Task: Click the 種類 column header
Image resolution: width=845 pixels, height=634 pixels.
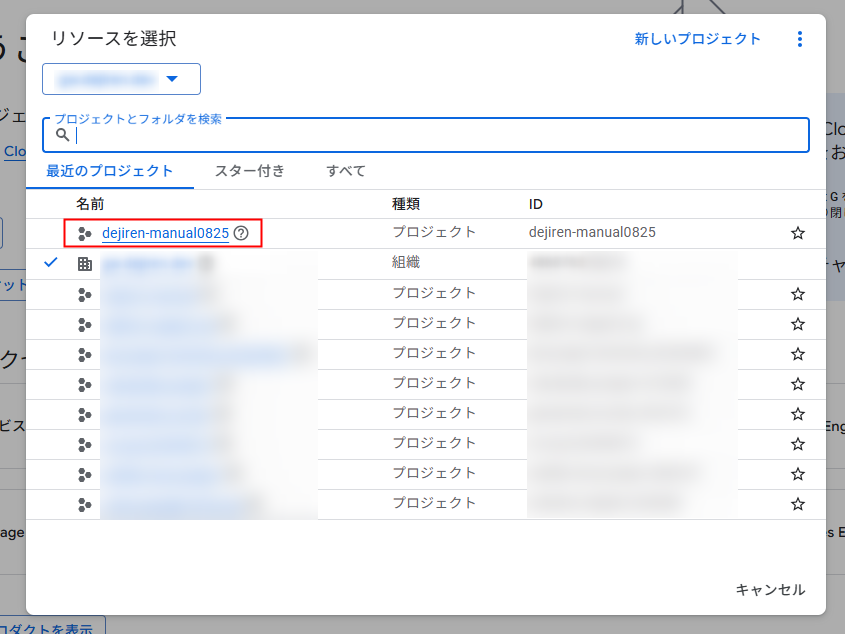Action: coord(406,204)
